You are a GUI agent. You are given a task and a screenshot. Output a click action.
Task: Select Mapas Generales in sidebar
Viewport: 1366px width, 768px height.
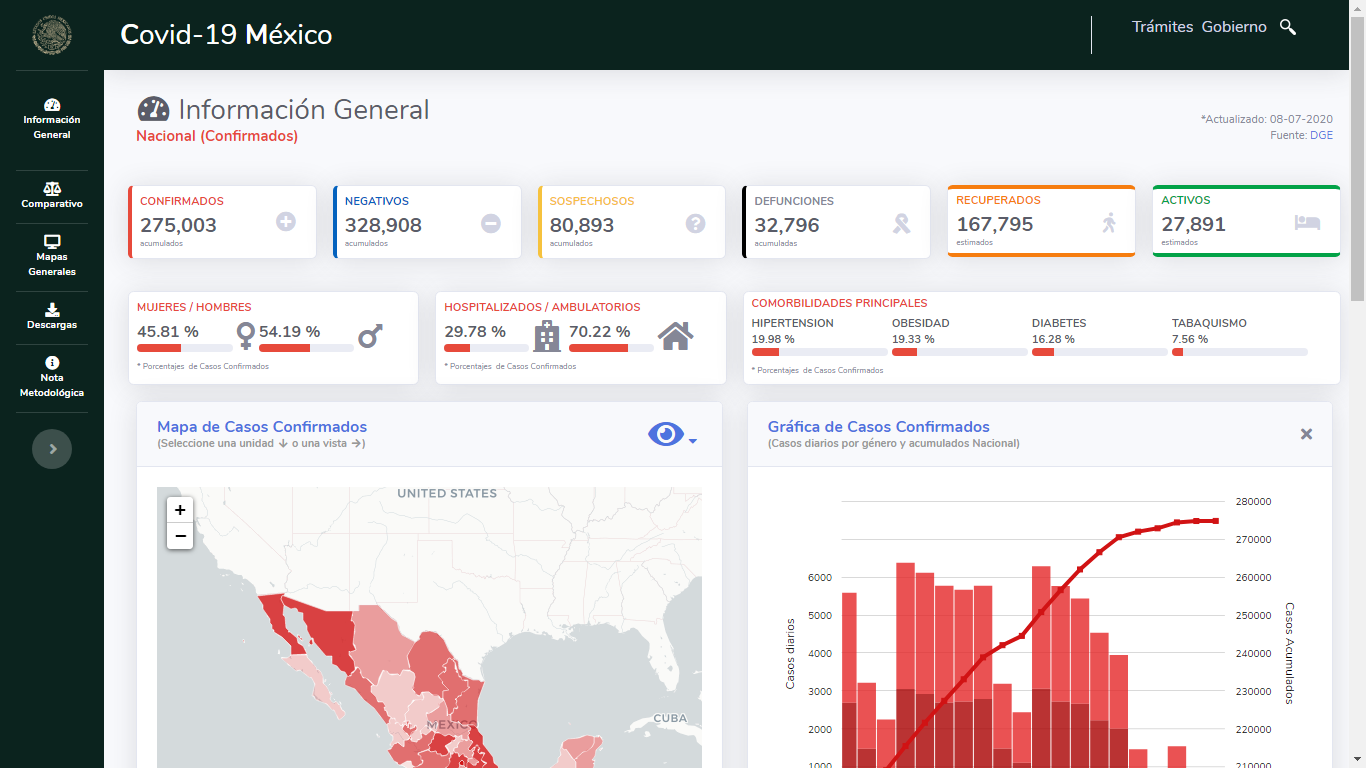tap(52, 256)
